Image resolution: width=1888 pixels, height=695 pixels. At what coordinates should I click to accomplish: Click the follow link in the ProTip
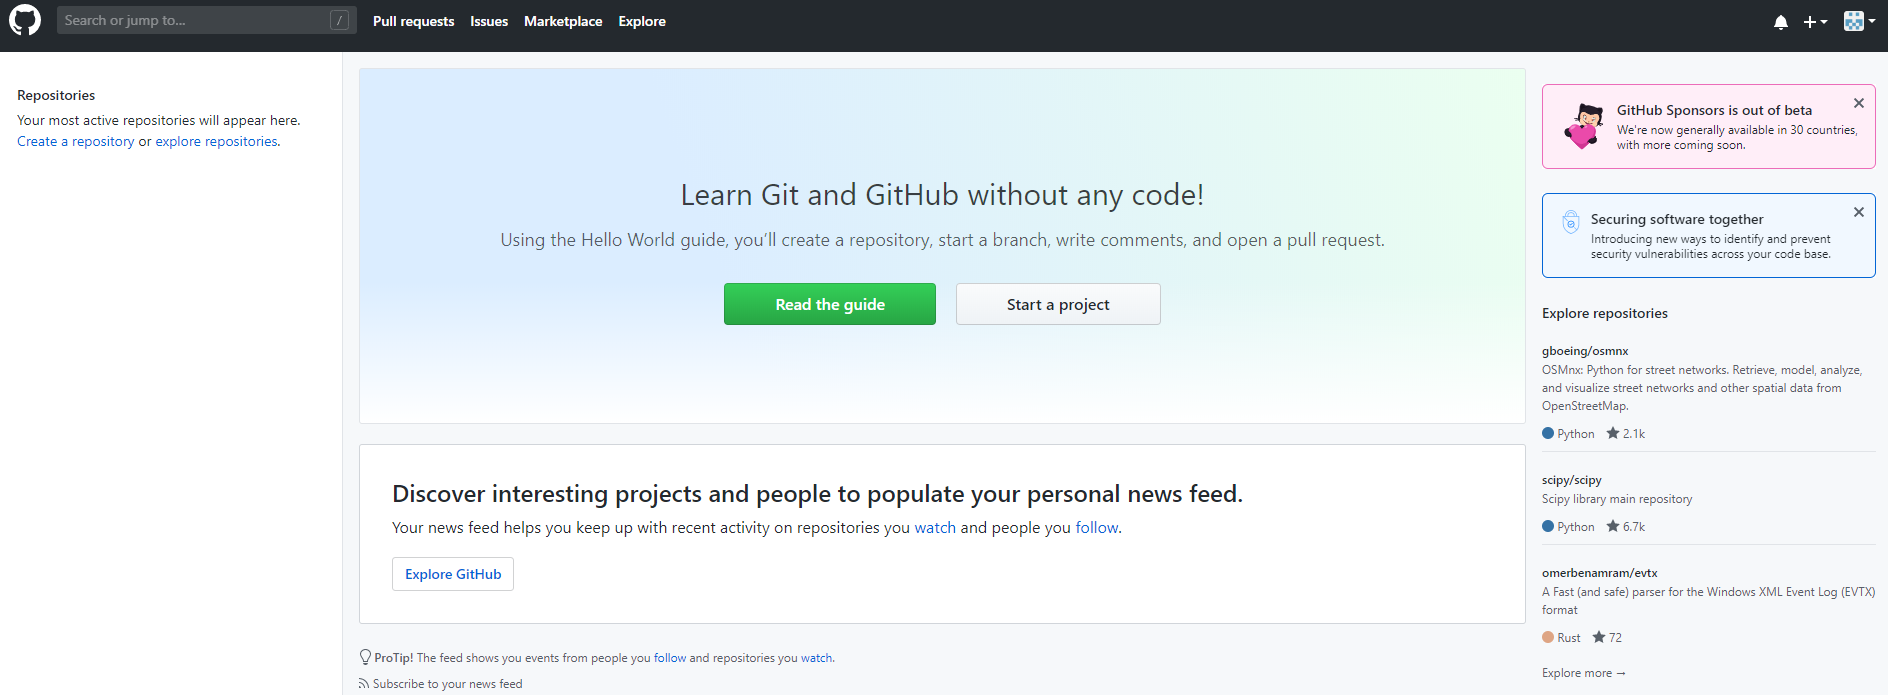(x=670, y=658)
